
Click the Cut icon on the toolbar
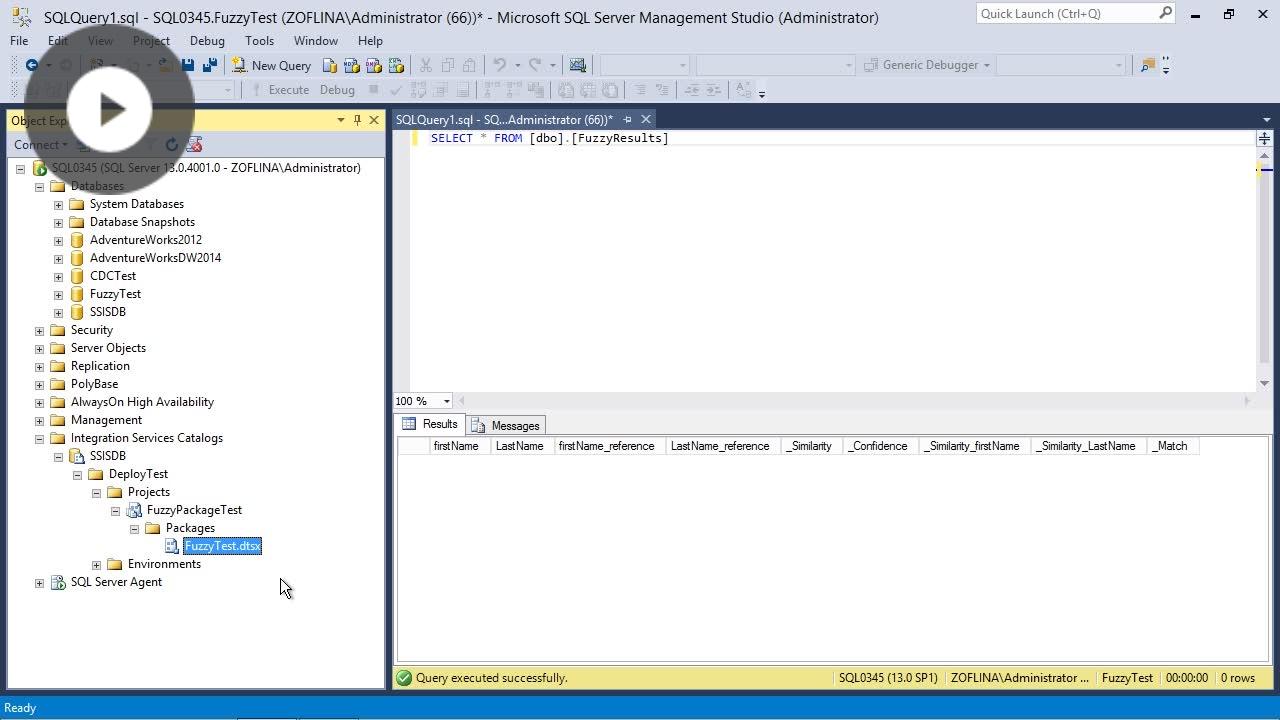[424, 65]
